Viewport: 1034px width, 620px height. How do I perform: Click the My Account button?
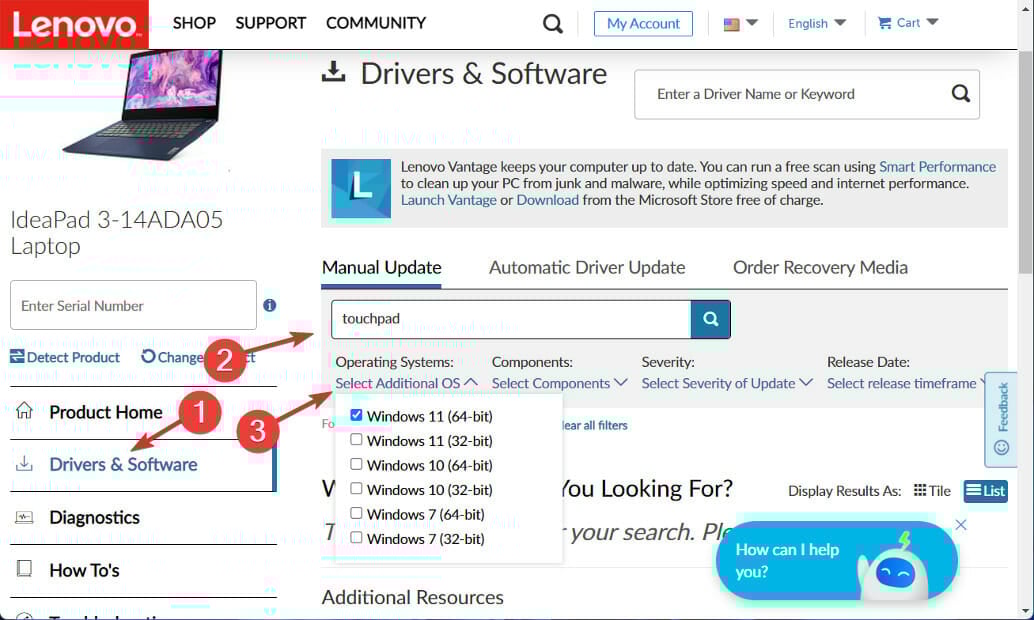click(x=643, y=24)
